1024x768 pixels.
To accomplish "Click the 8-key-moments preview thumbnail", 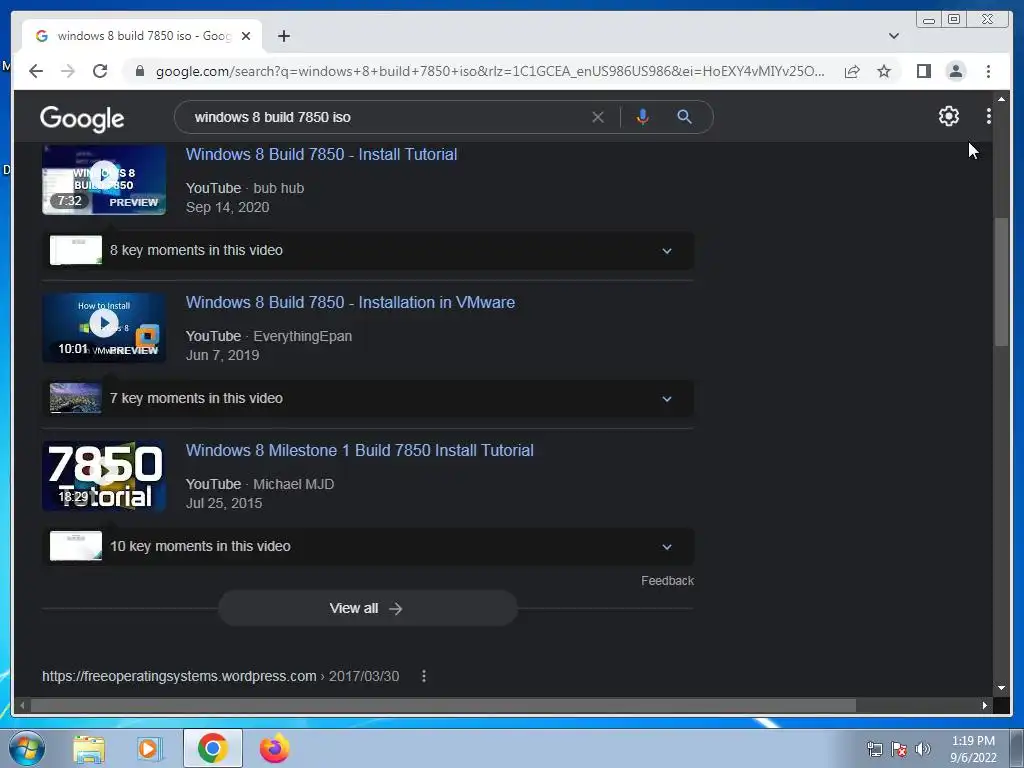I will pyautogui.click(x=76, y=250).
